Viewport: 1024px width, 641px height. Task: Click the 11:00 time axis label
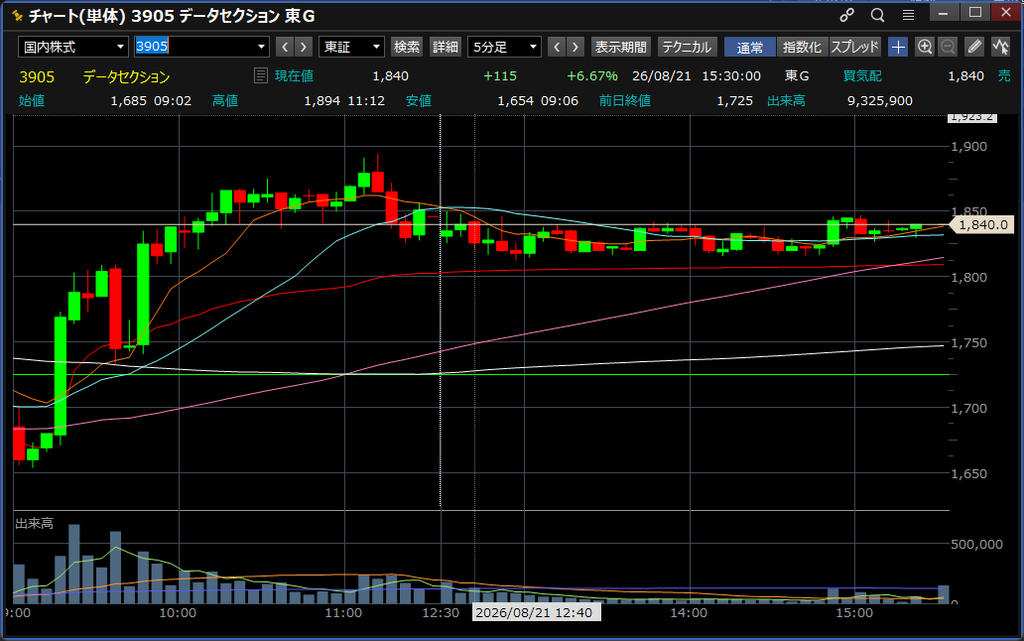[344, 612]
